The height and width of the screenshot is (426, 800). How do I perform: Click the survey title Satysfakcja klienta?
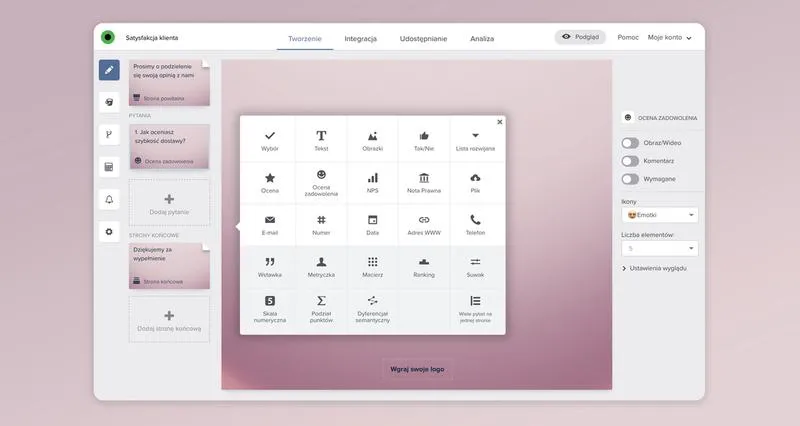tap(152, 38)
